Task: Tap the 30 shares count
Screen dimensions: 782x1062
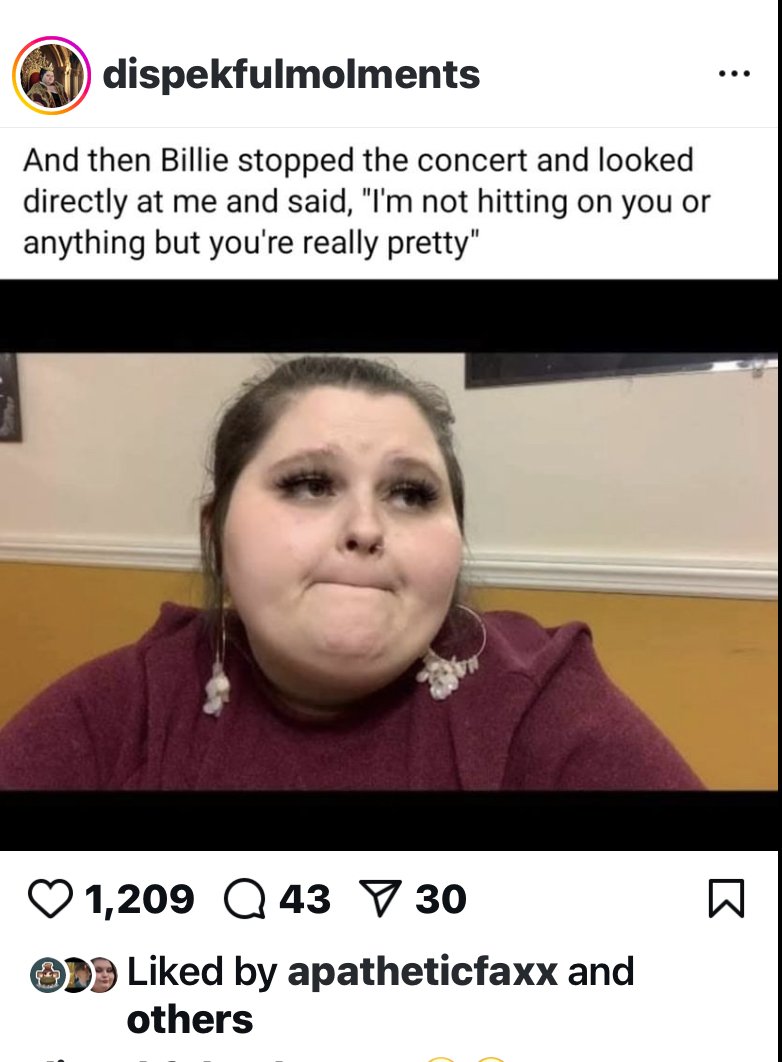Action: click(x=441, y=899)
